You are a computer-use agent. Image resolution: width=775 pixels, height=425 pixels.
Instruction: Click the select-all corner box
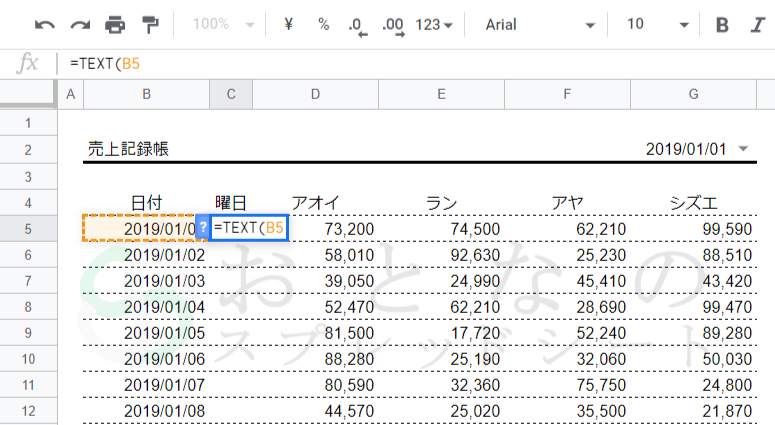(27, 93)
